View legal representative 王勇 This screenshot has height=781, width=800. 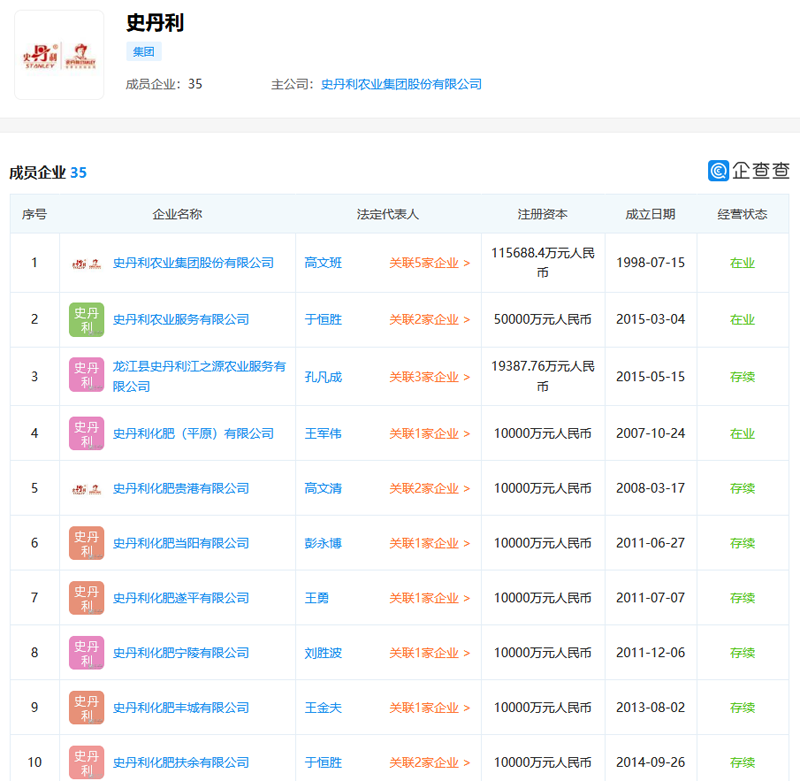(317, 598)
